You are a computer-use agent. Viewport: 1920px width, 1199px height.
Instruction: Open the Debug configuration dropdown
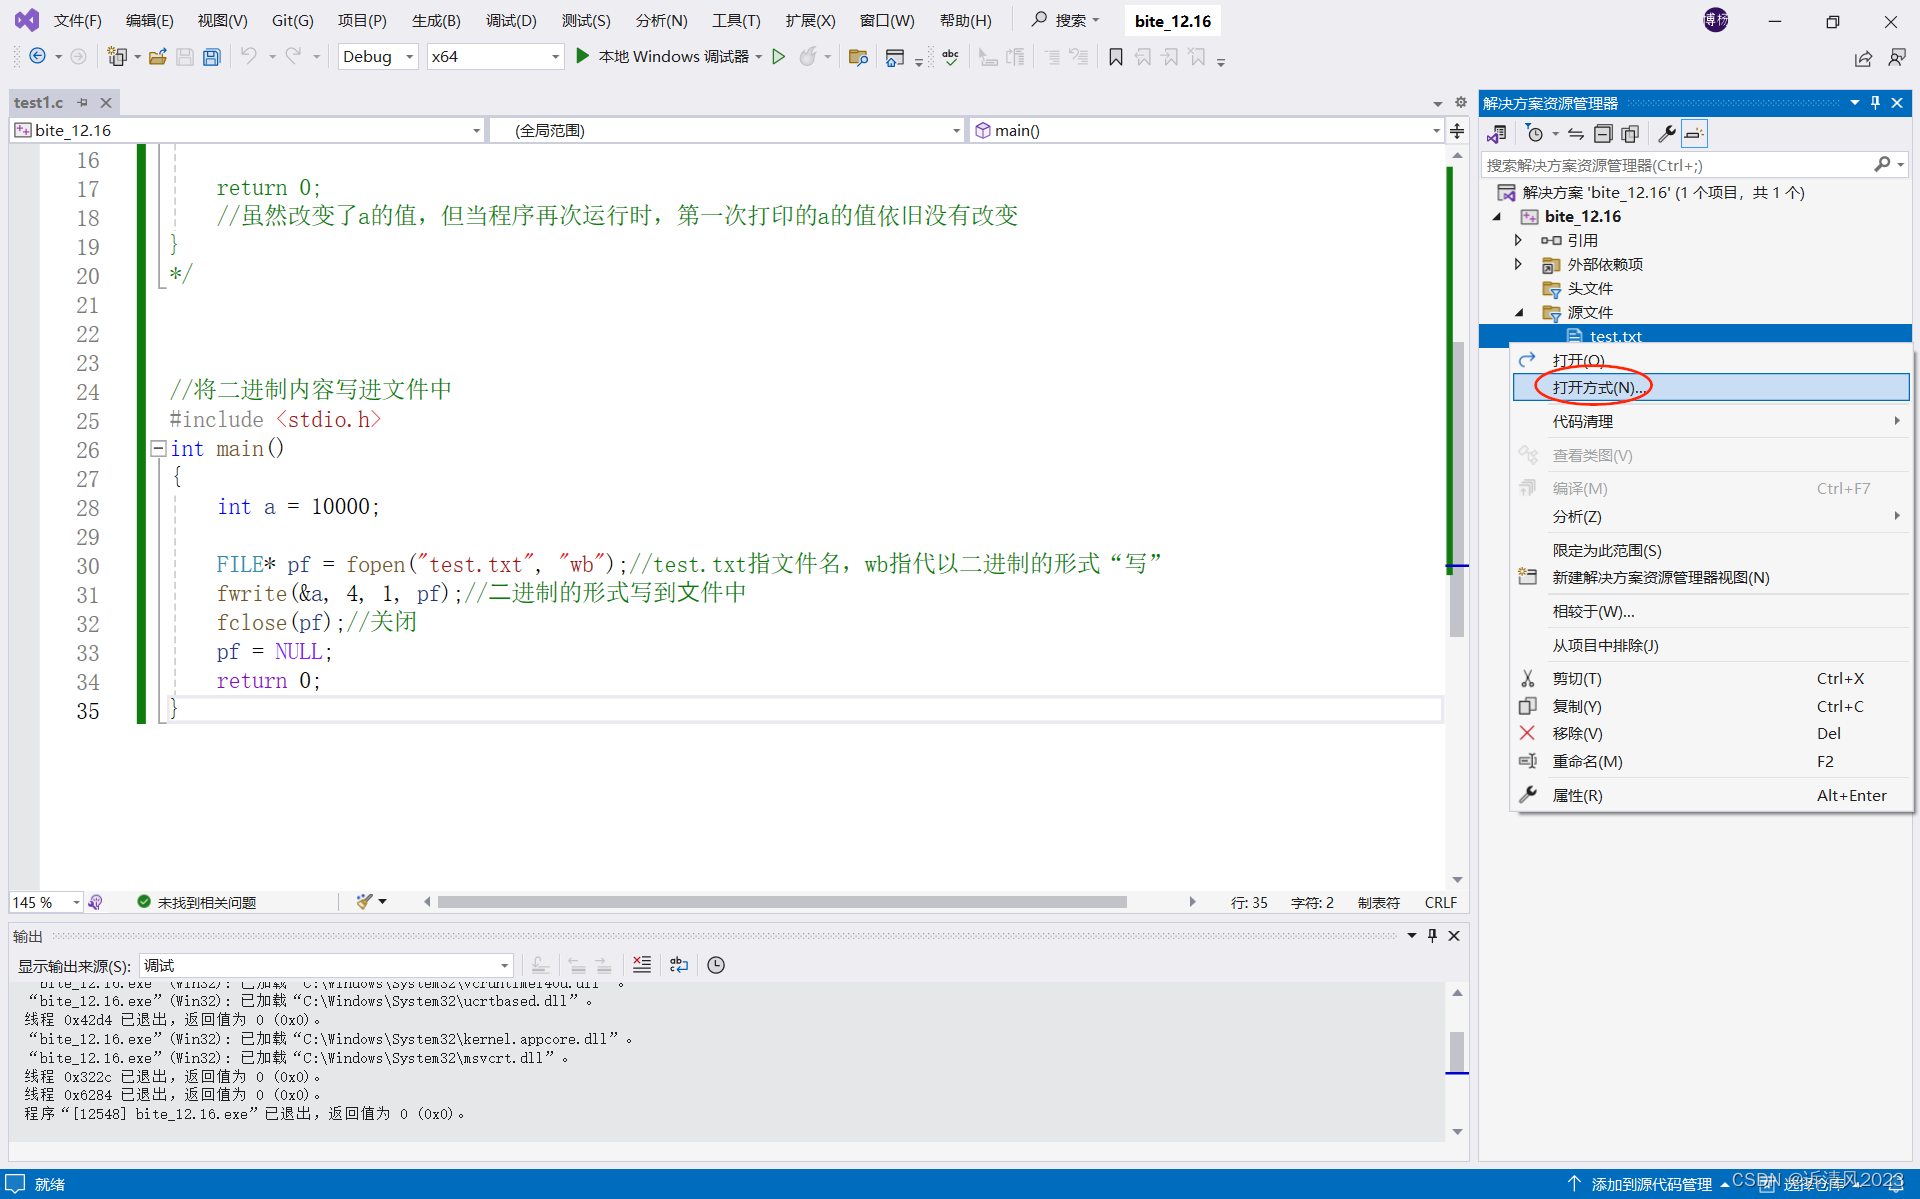click(x=409, y=57)
